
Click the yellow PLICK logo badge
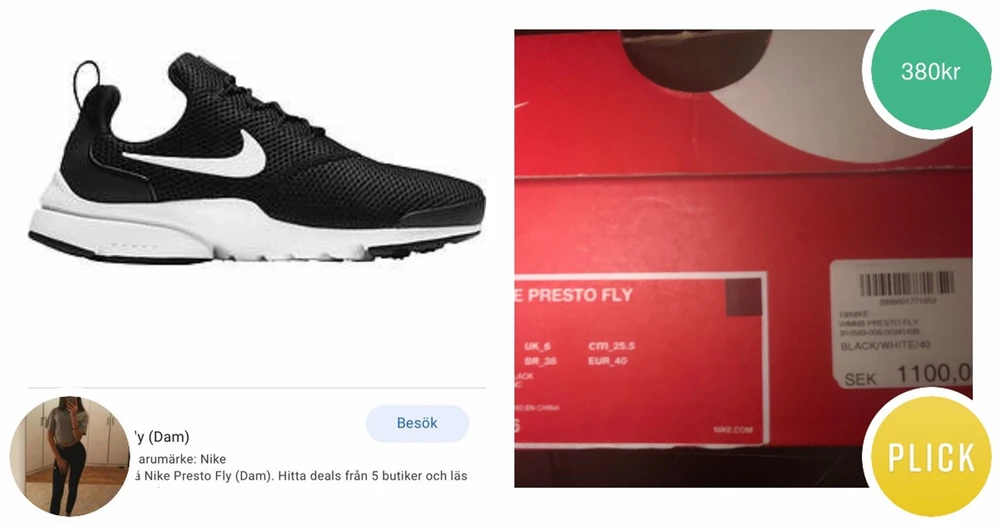pos(931,457)
